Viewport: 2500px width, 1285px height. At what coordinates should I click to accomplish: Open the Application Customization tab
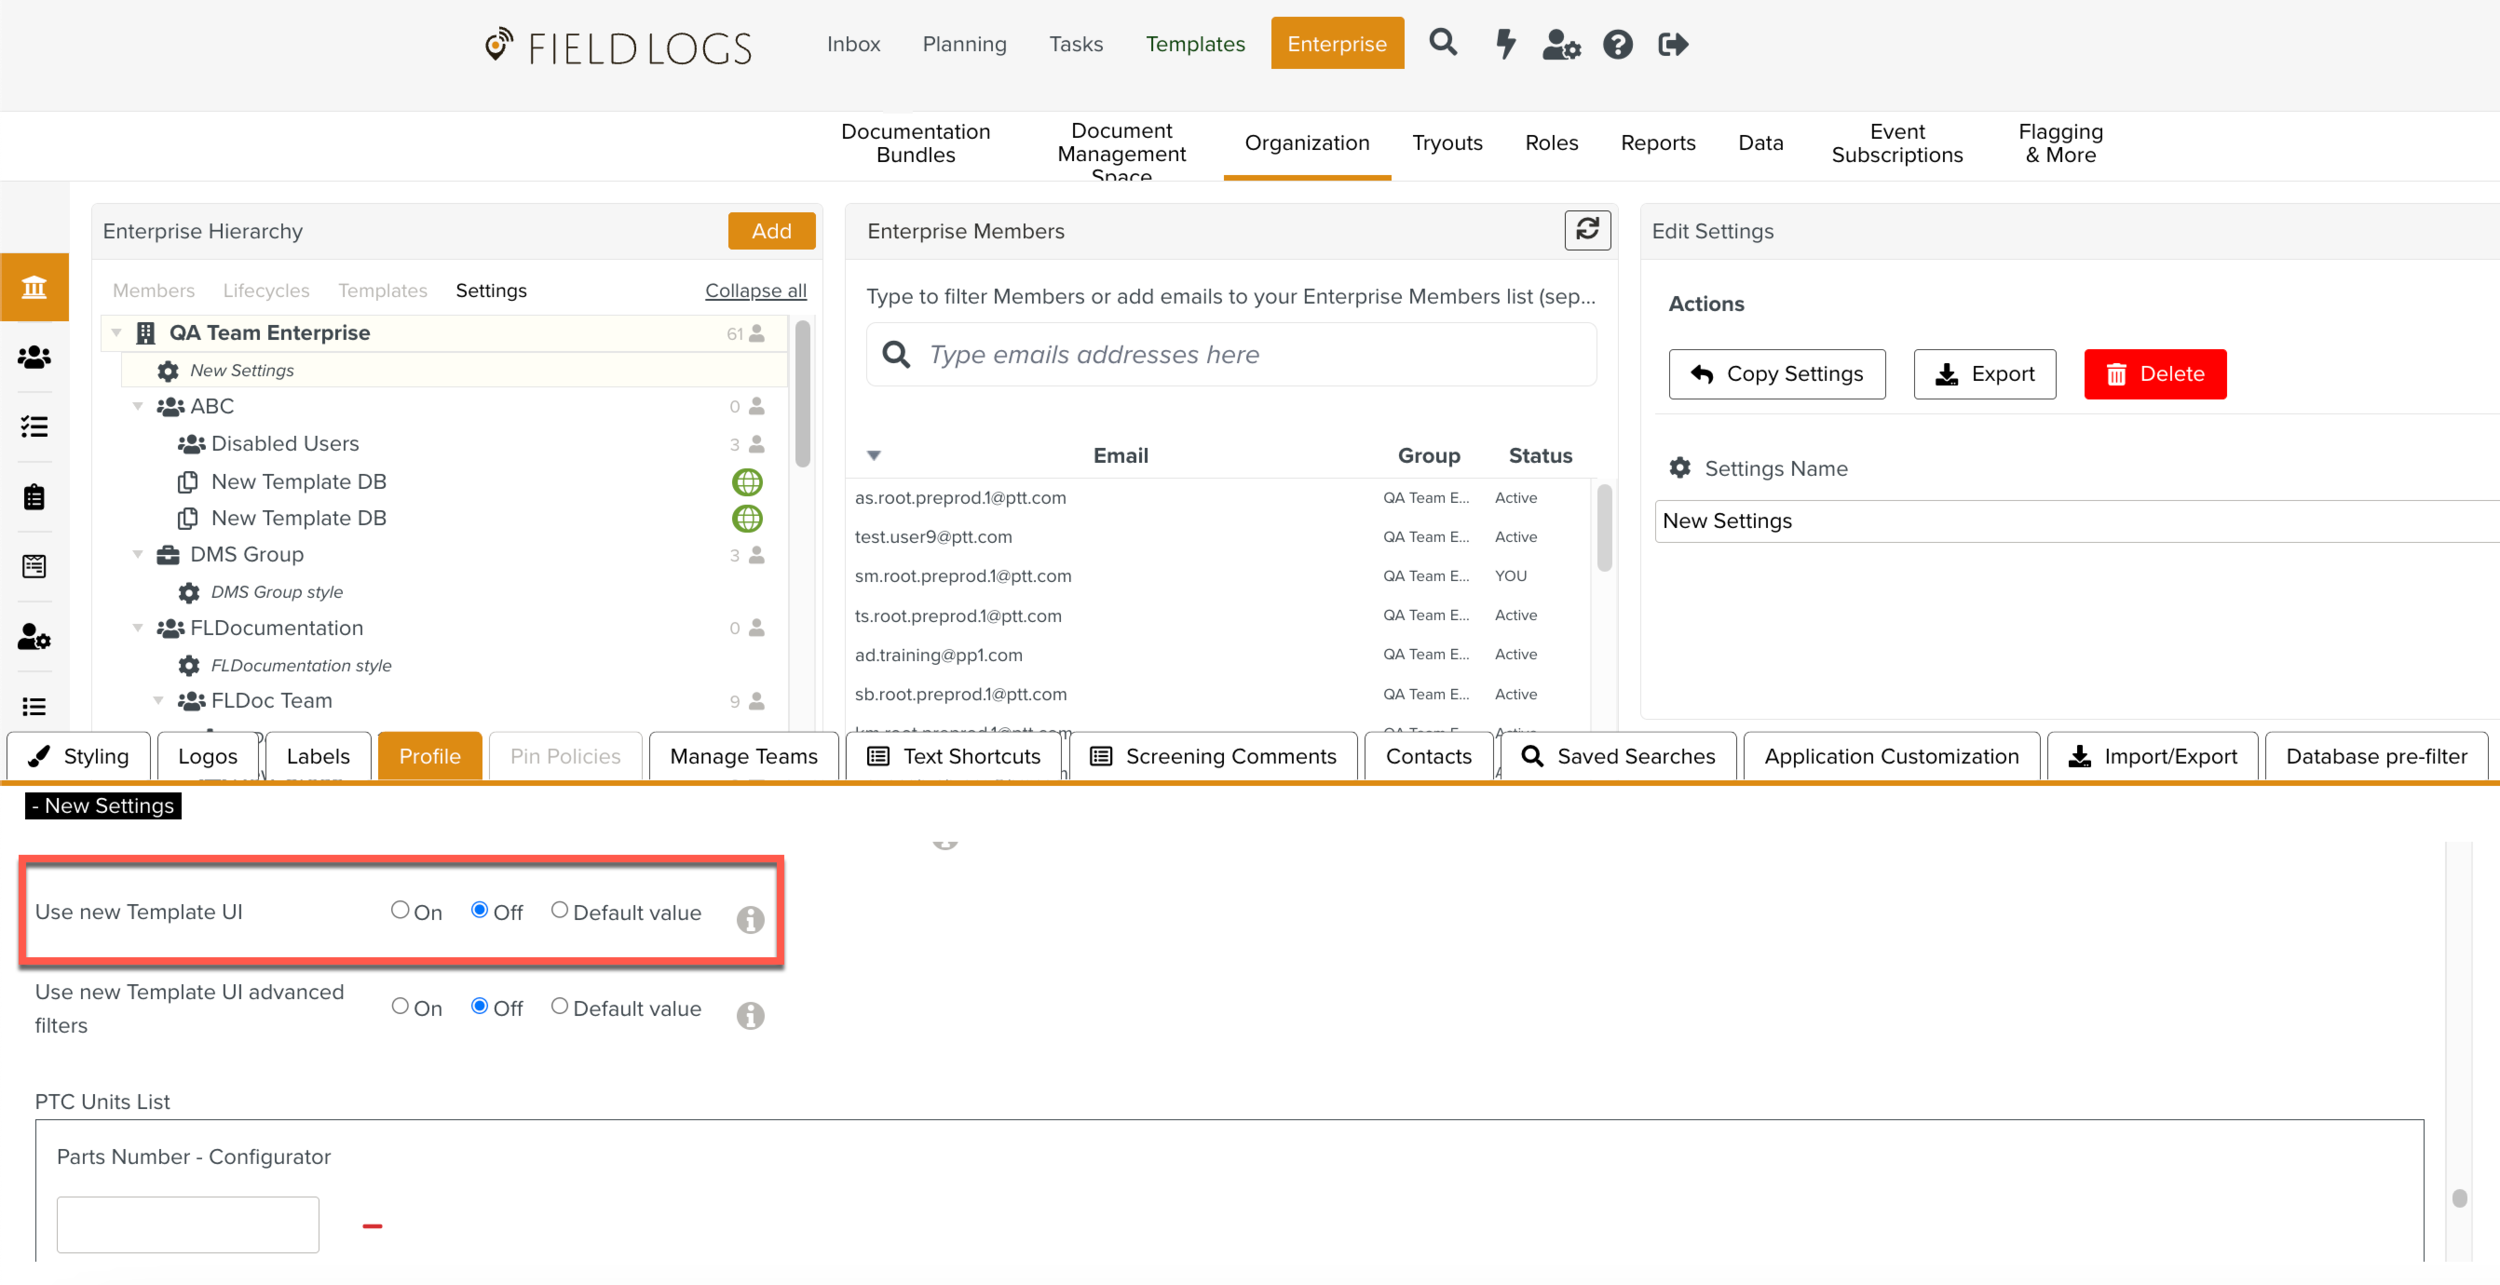[x=1891, y=757]
